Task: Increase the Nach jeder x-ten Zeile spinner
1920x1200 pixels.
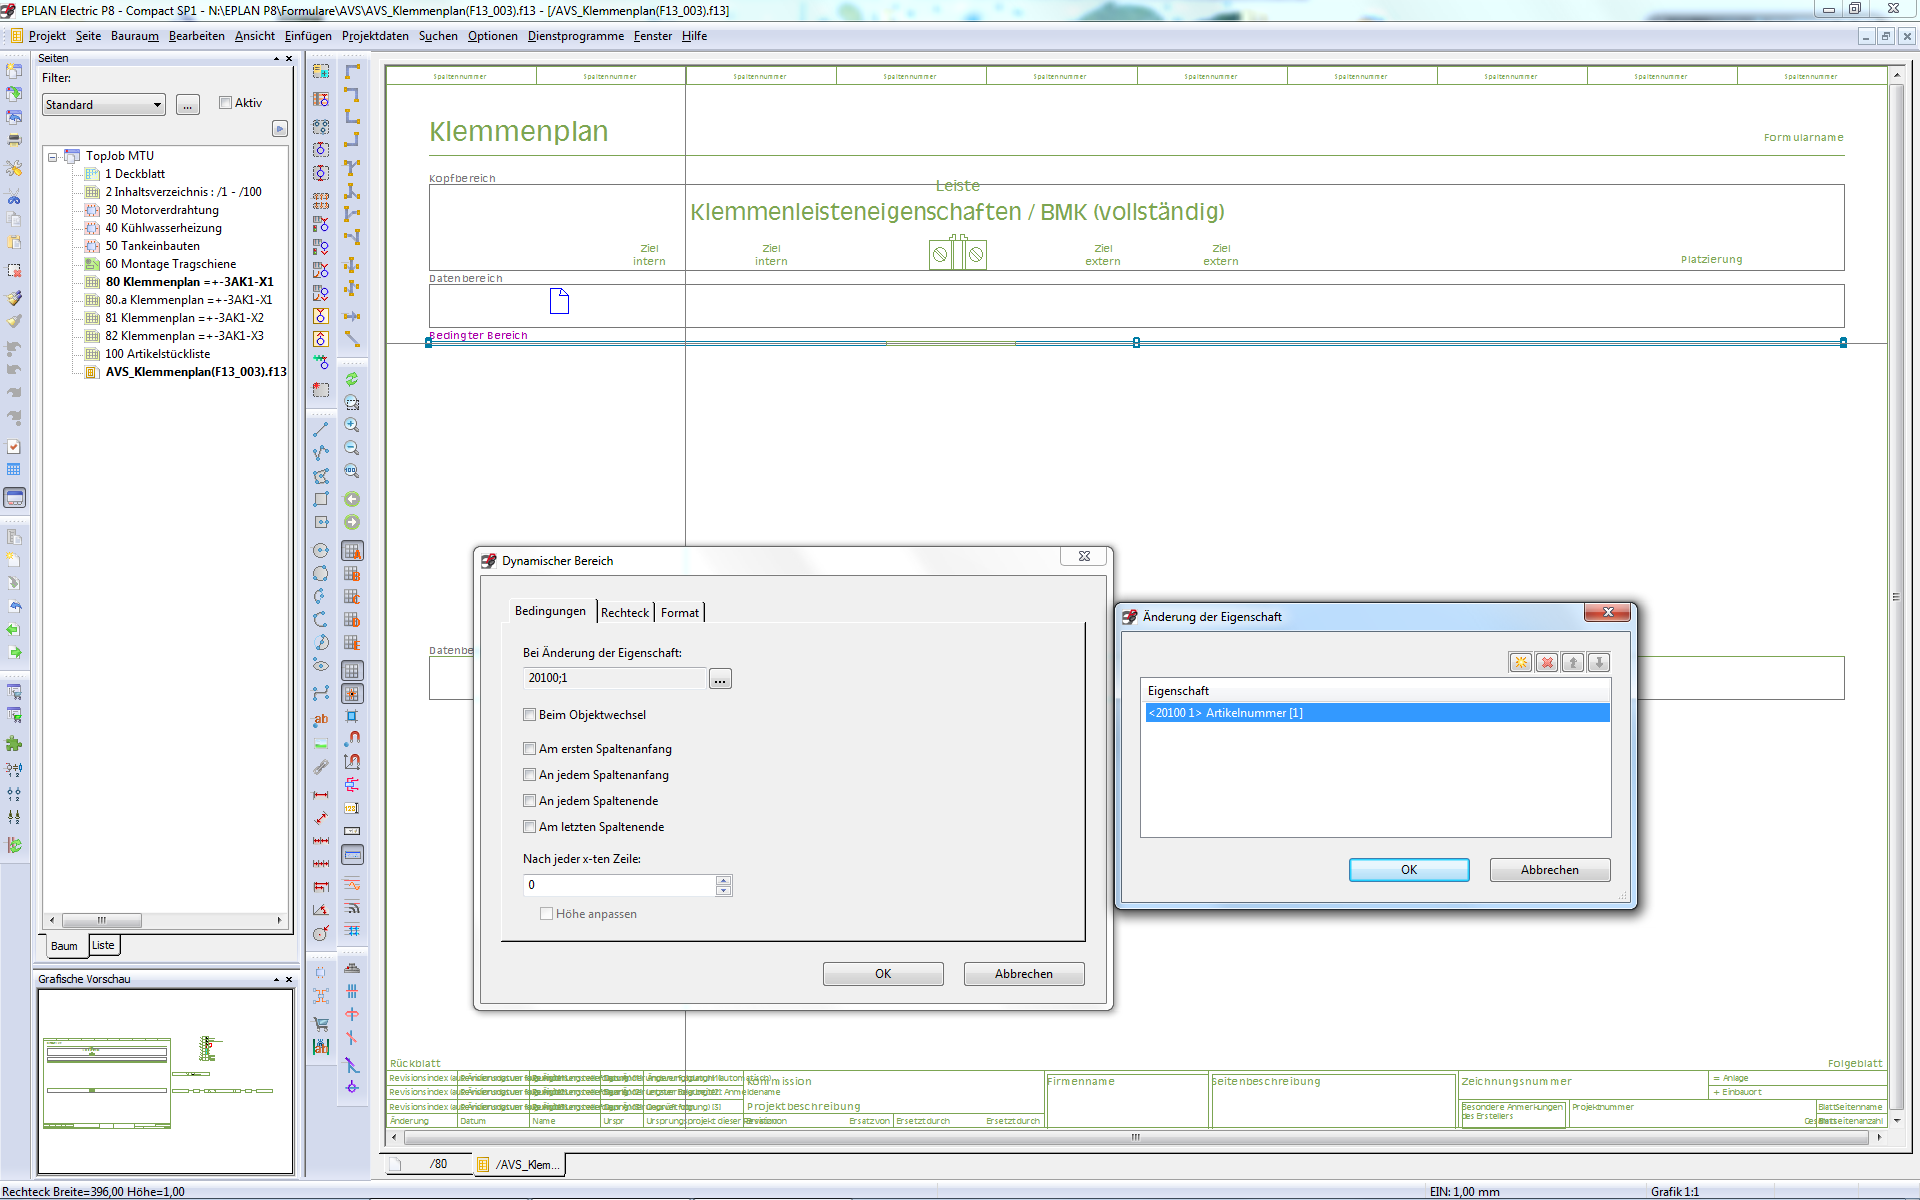Action: [724, 880]
